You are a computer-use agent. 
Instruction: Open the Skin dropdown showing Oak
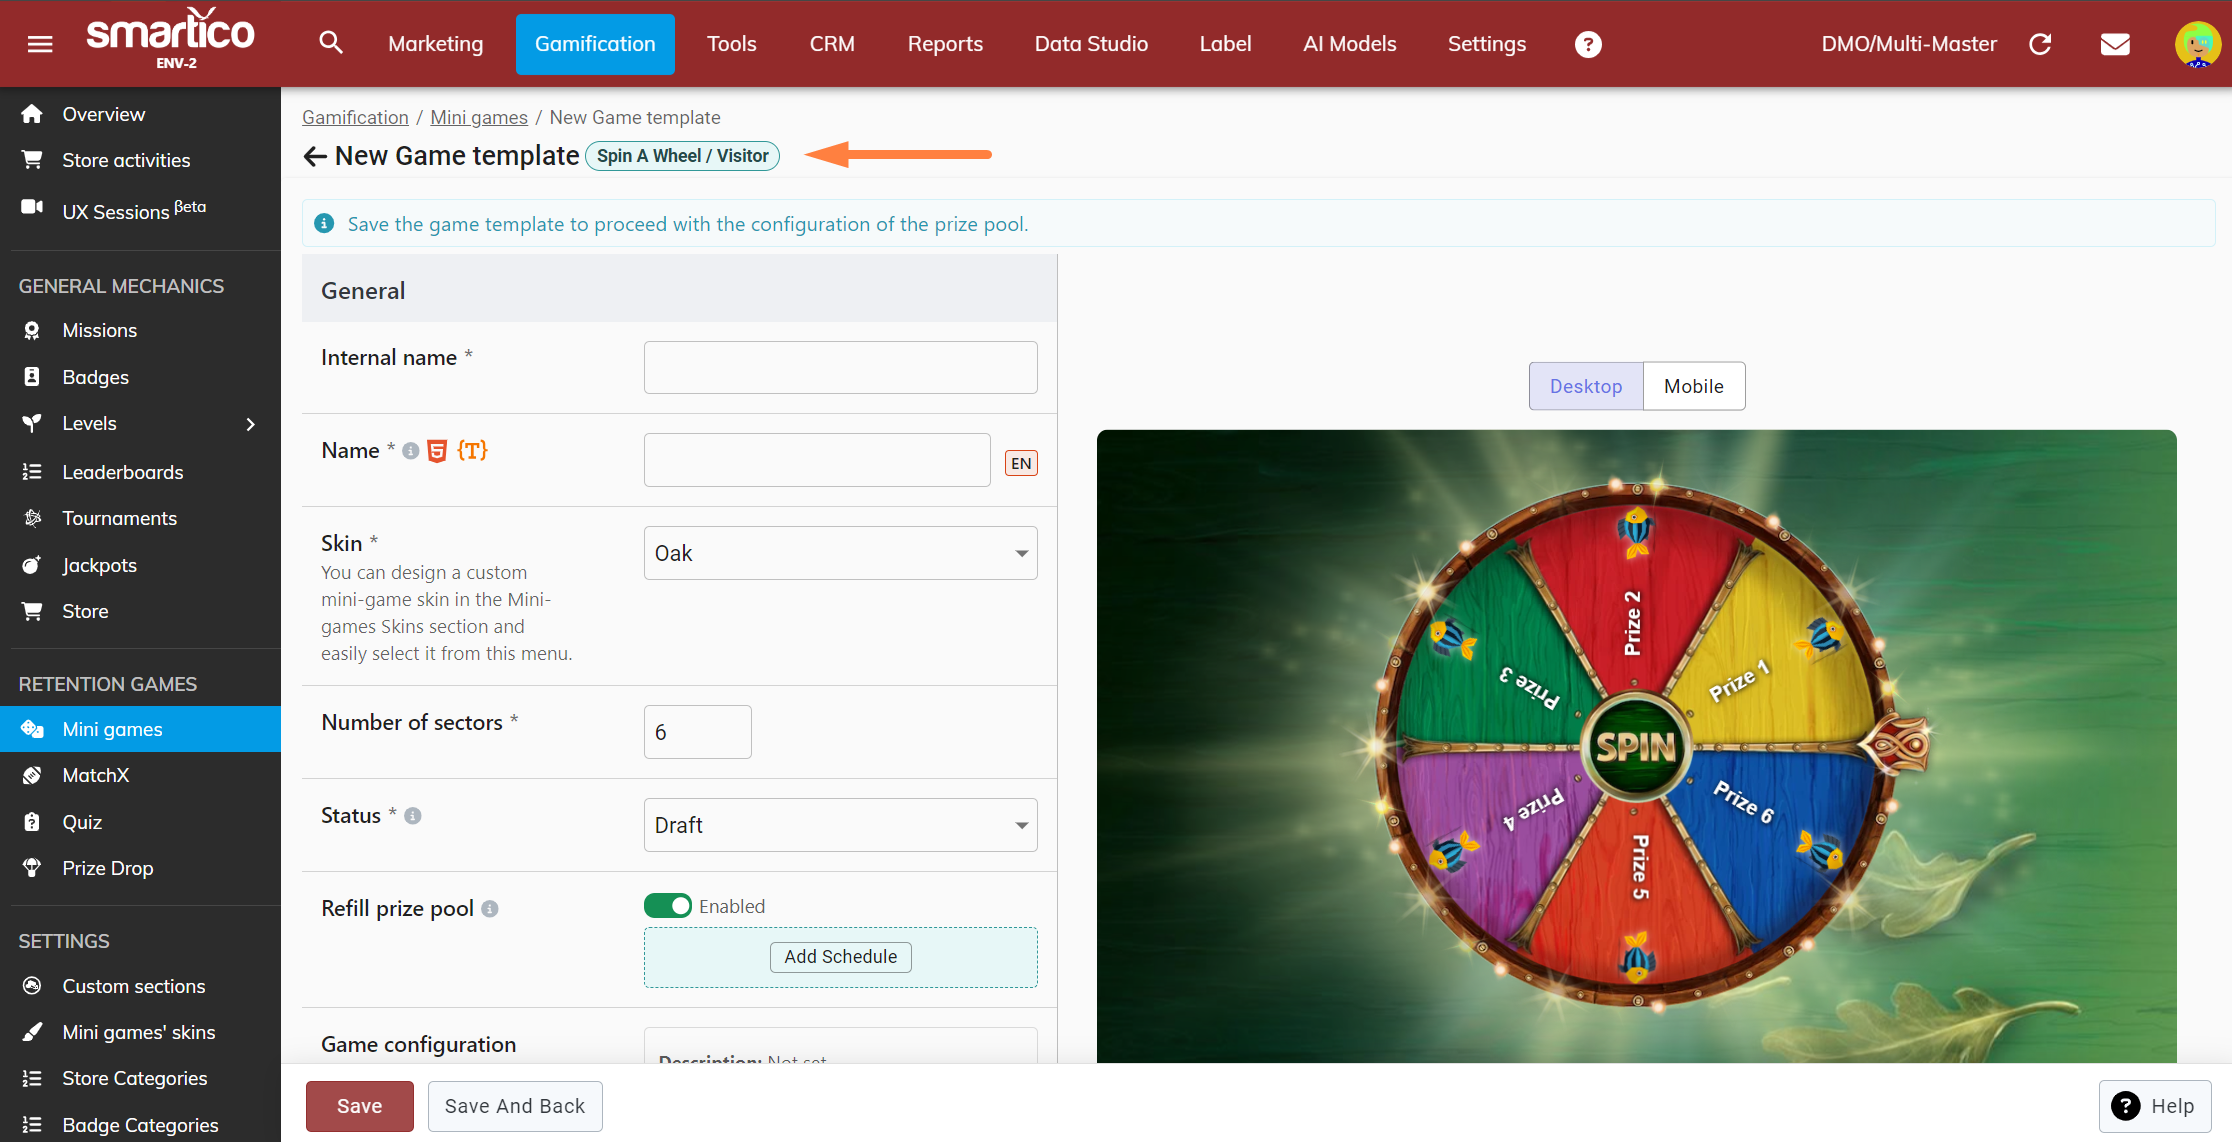pyautogui.click(x=840, y=553)
